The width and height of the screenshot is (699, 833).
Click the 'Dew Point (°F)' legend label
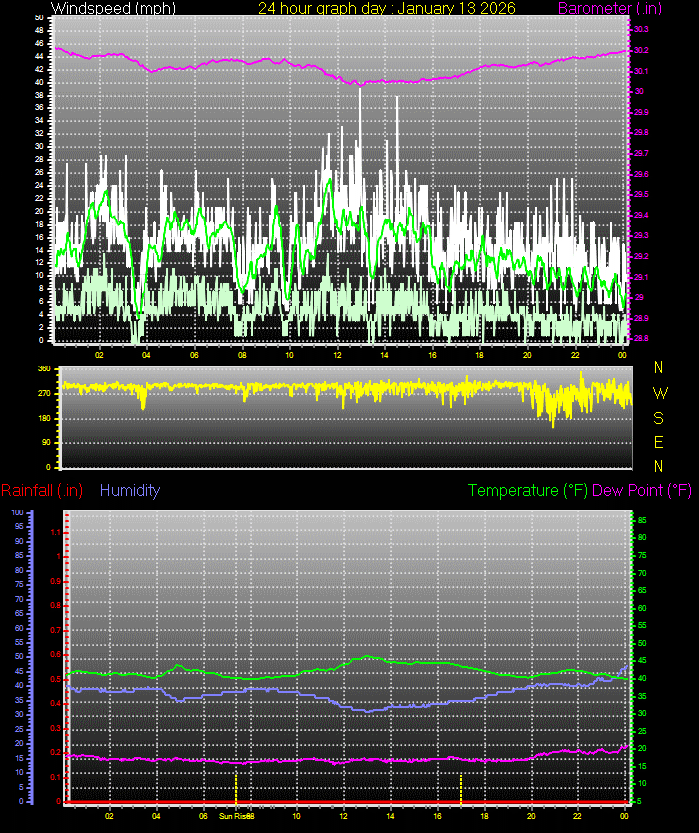click(x=642, y=490)
